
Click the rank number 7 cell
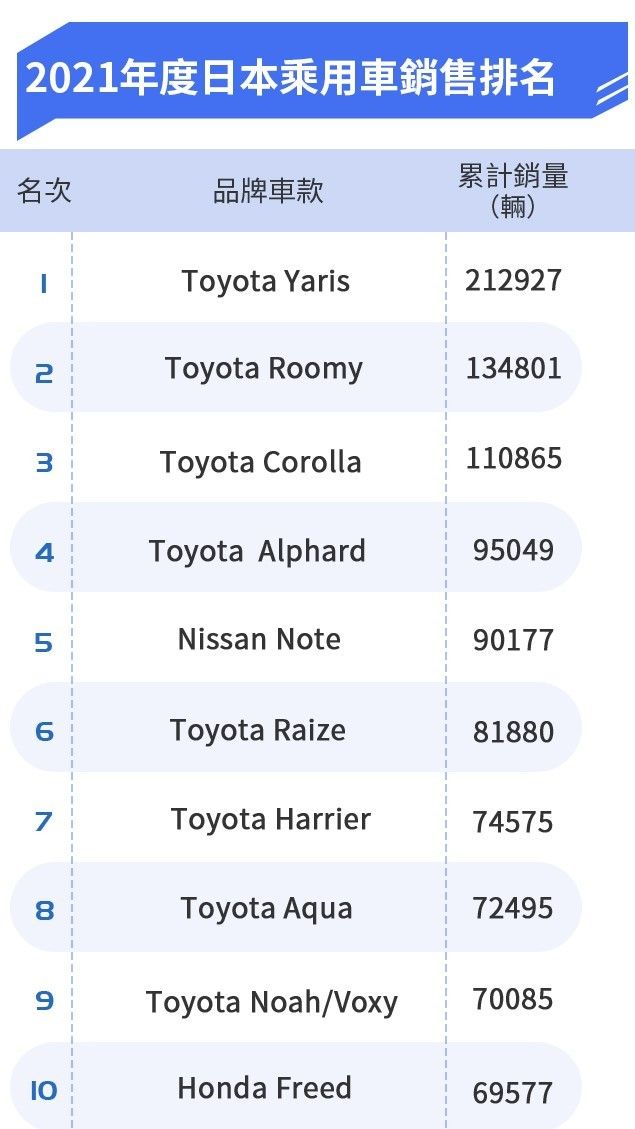[44, 821]
